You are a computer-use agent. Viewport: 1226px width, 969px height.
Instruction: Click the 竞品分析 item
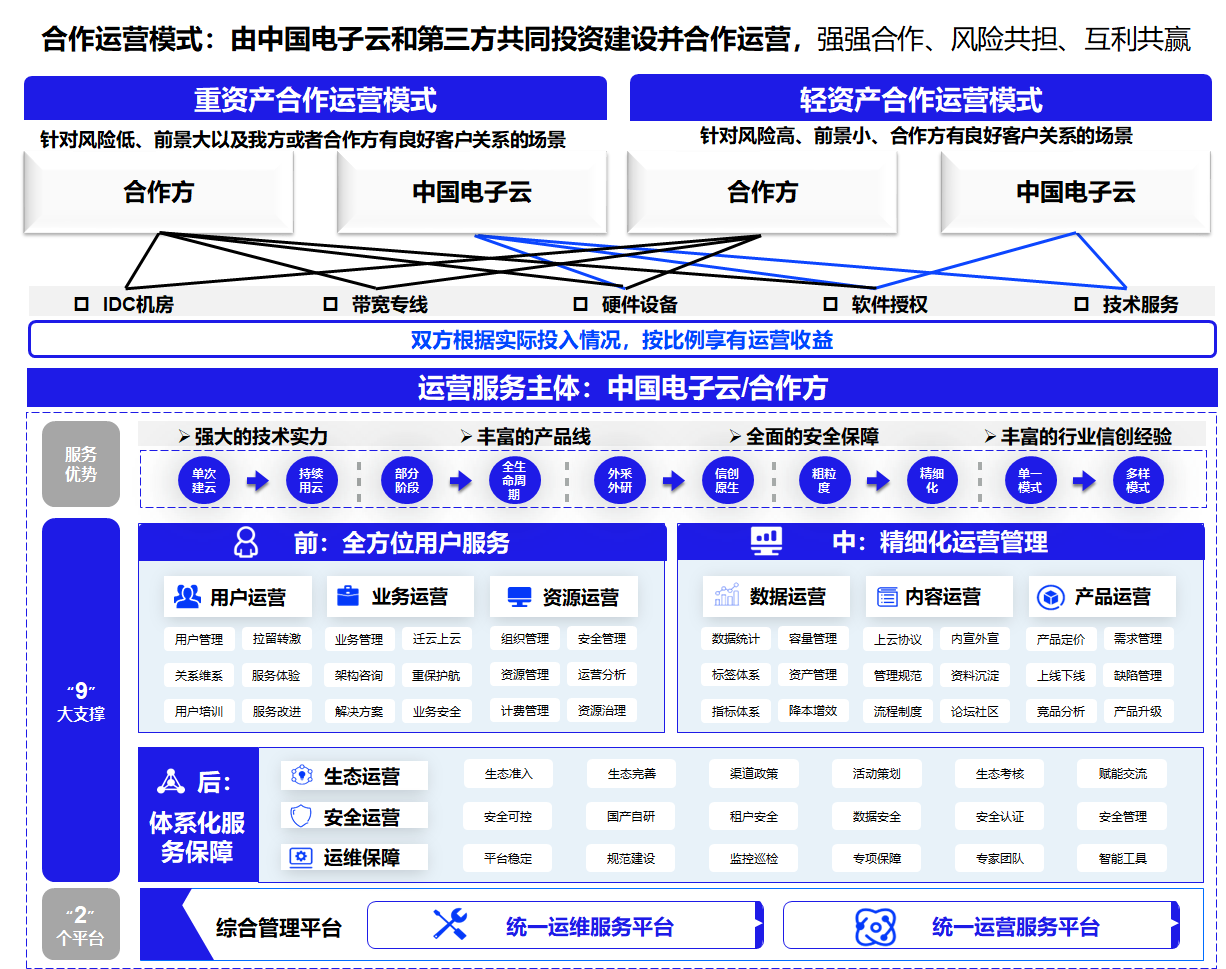coord(1061,711)
